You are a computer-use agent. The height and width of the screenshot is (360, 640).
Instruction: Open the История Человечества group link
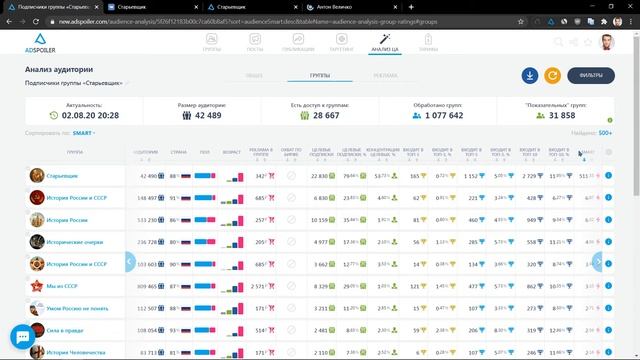[x=76, y=352]
